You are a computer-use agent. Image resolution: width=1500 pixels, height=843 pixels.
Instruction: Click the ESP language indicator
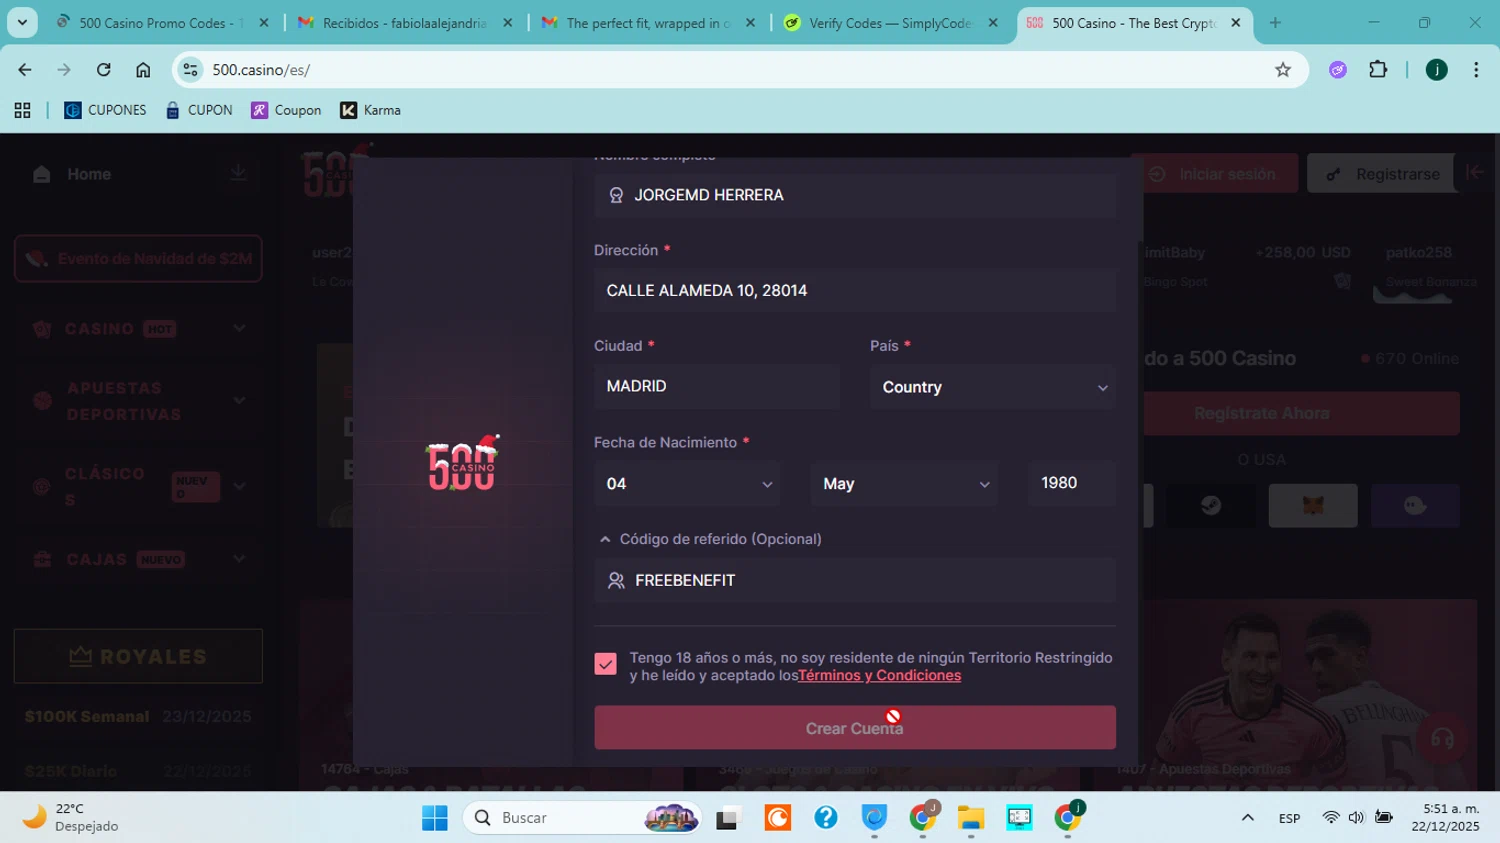click(x=1289, y=818)
